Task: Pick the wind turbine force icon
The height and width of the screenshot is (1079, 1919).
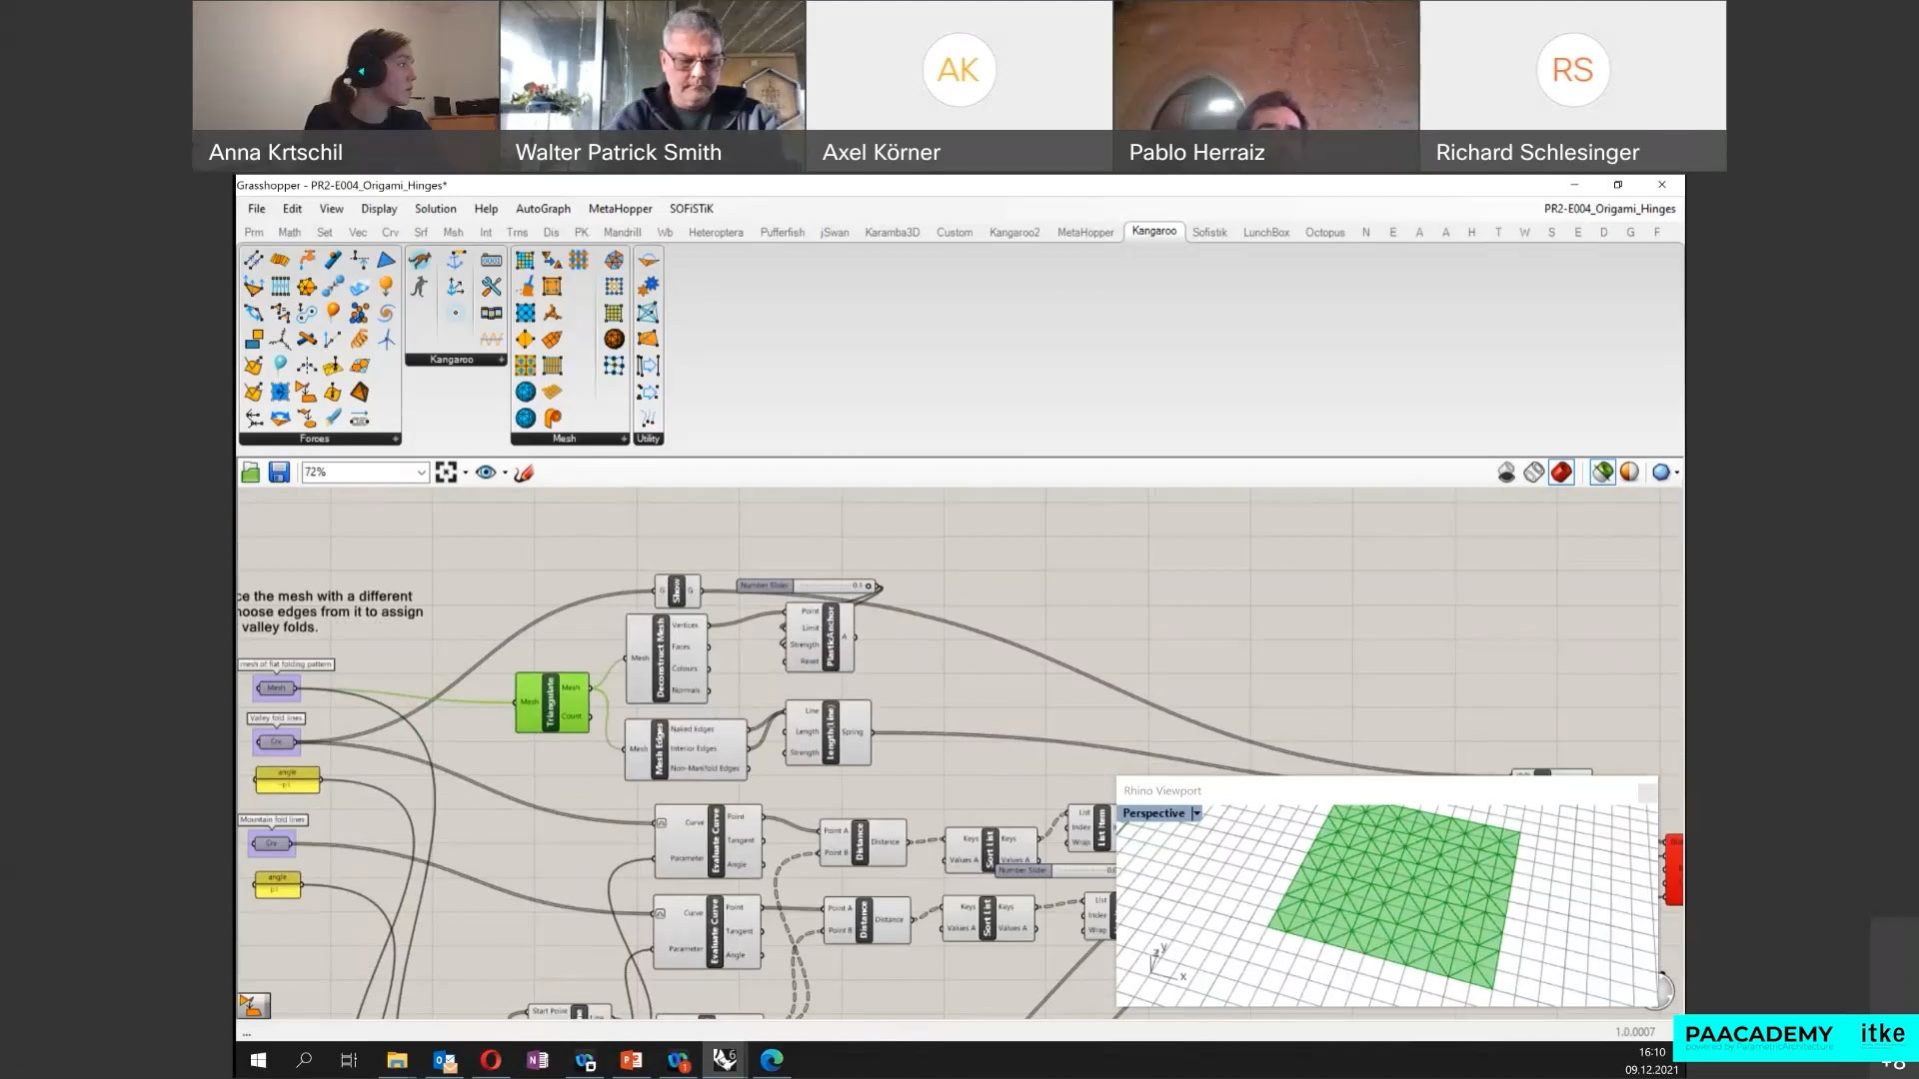Action: tap(386, 340)
